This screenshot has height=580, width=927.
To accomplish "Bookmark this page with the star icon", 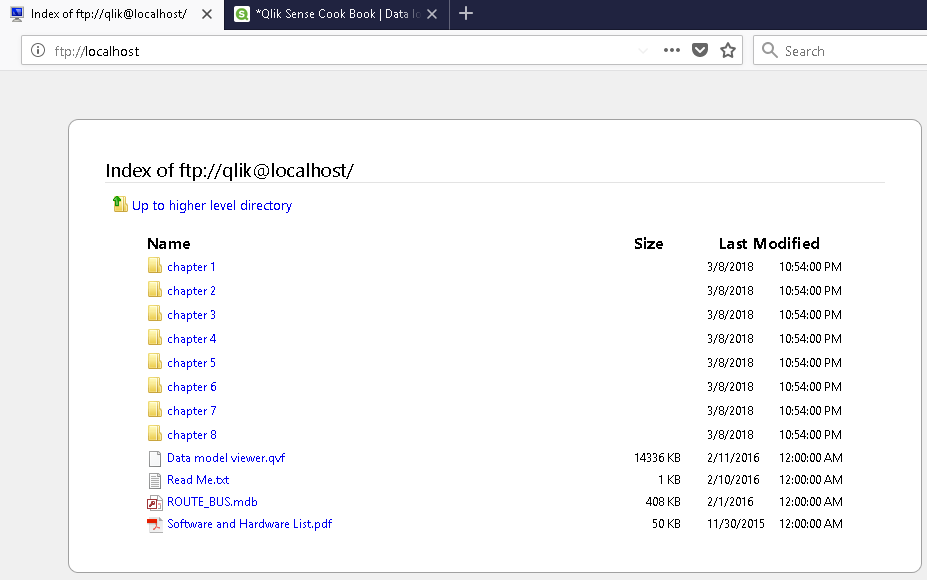I will (728, 50).
